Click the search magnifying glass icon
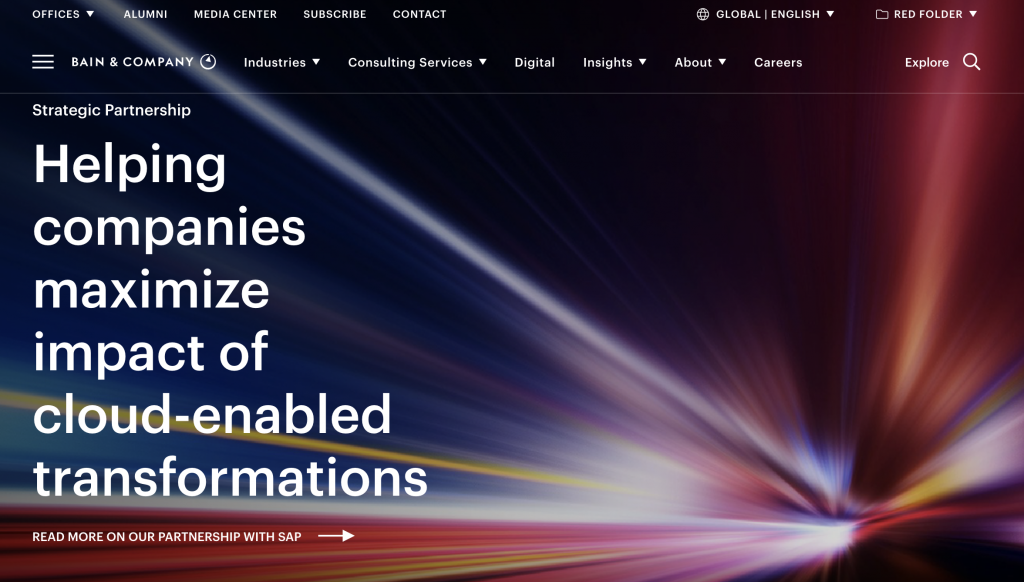Viewport: 1024px width, 582px height. point(971,62)
